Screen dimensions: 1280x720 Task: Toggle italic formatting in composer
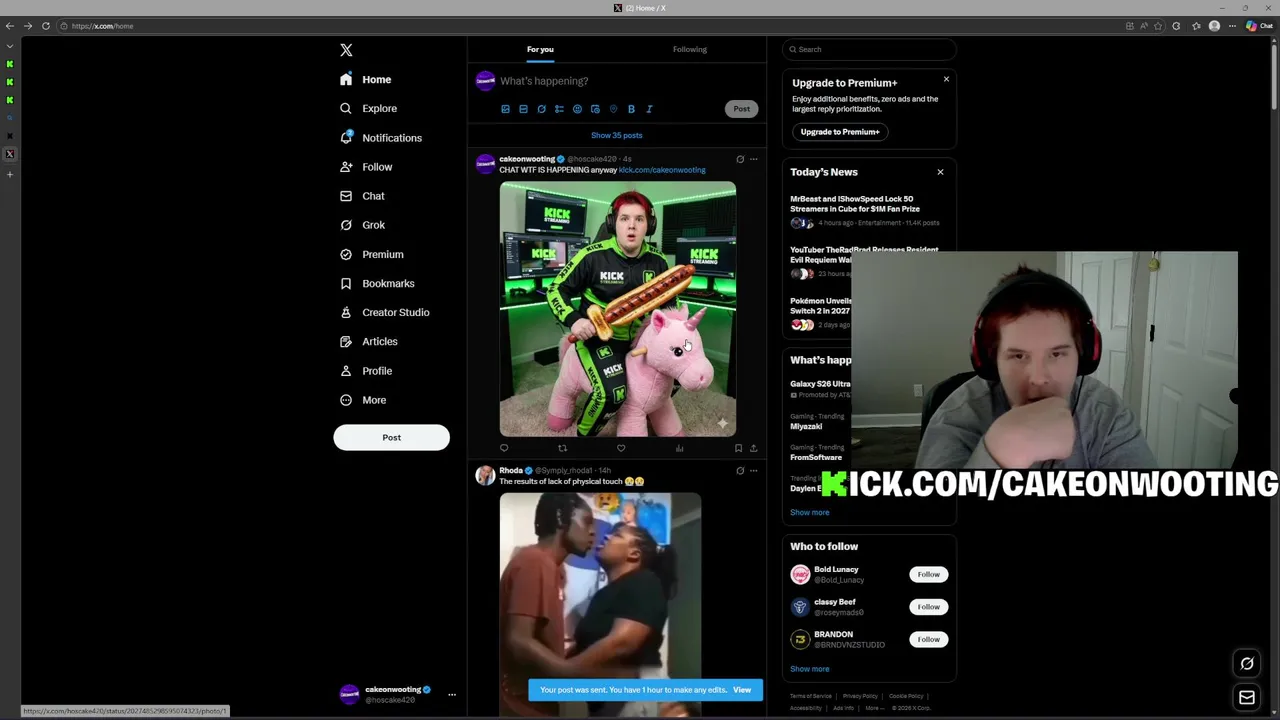coord(649,109)
